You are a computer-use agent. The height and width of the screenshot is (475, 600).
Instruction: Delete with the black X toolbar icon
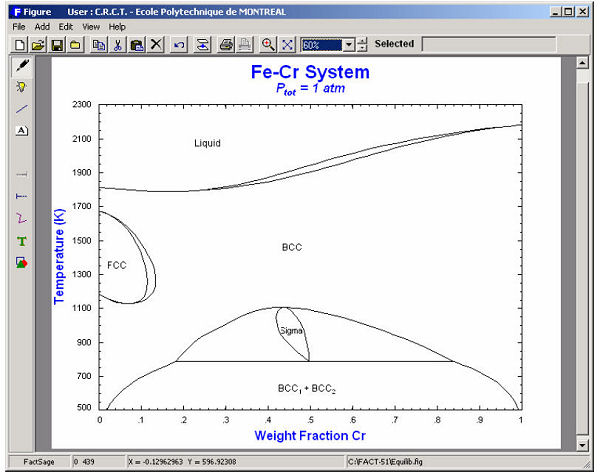click(x=156, y=45)
